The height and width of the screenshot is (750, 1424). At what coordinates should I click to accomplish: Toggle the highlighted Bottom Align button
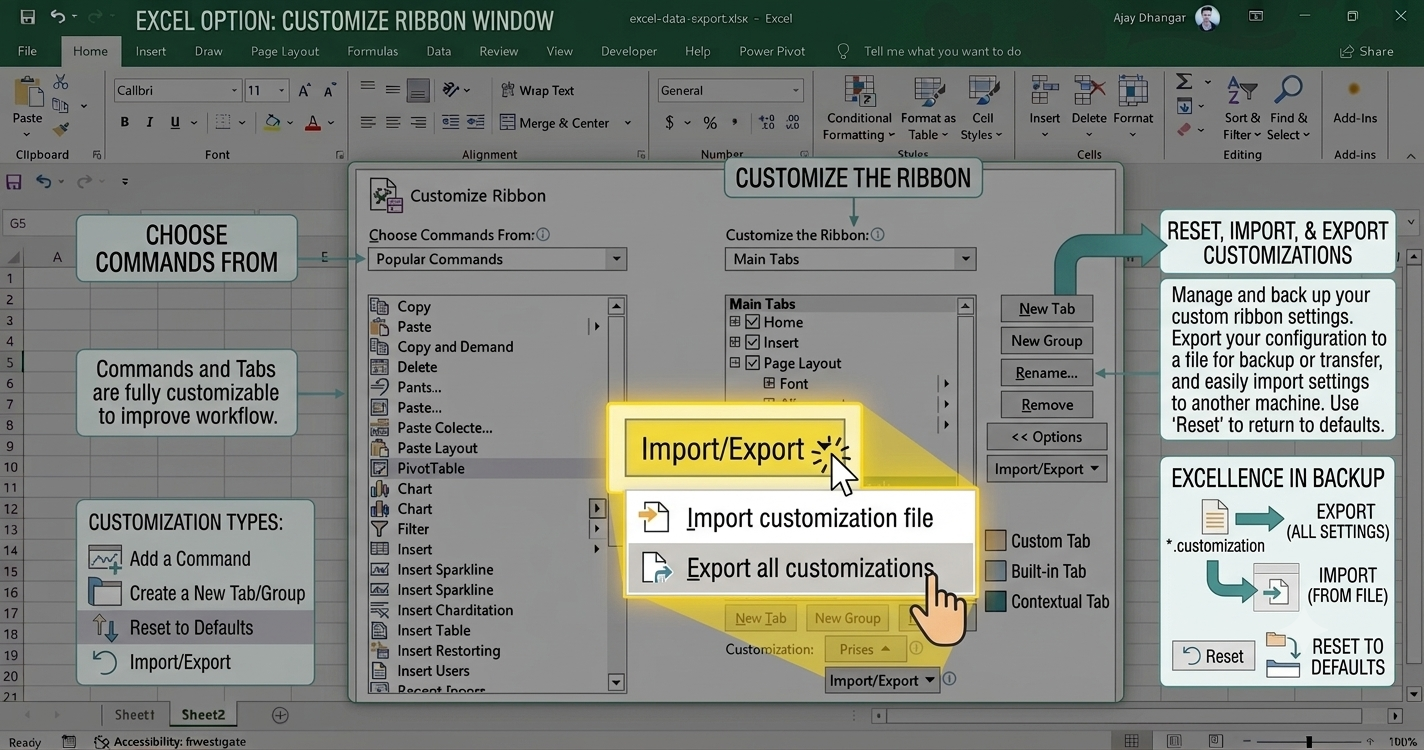418,90
